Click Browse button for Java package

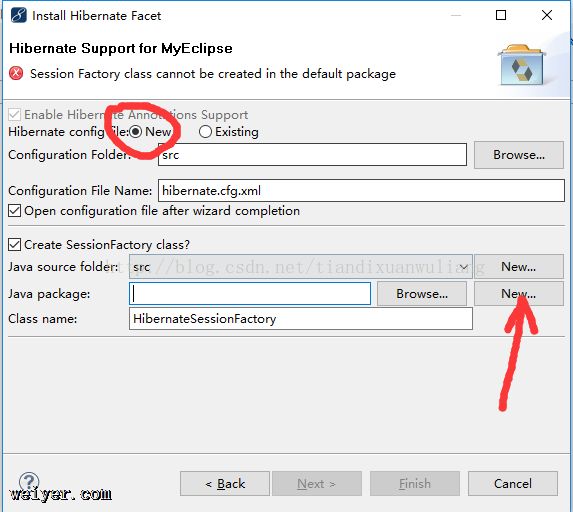click(x=422, y=293)
